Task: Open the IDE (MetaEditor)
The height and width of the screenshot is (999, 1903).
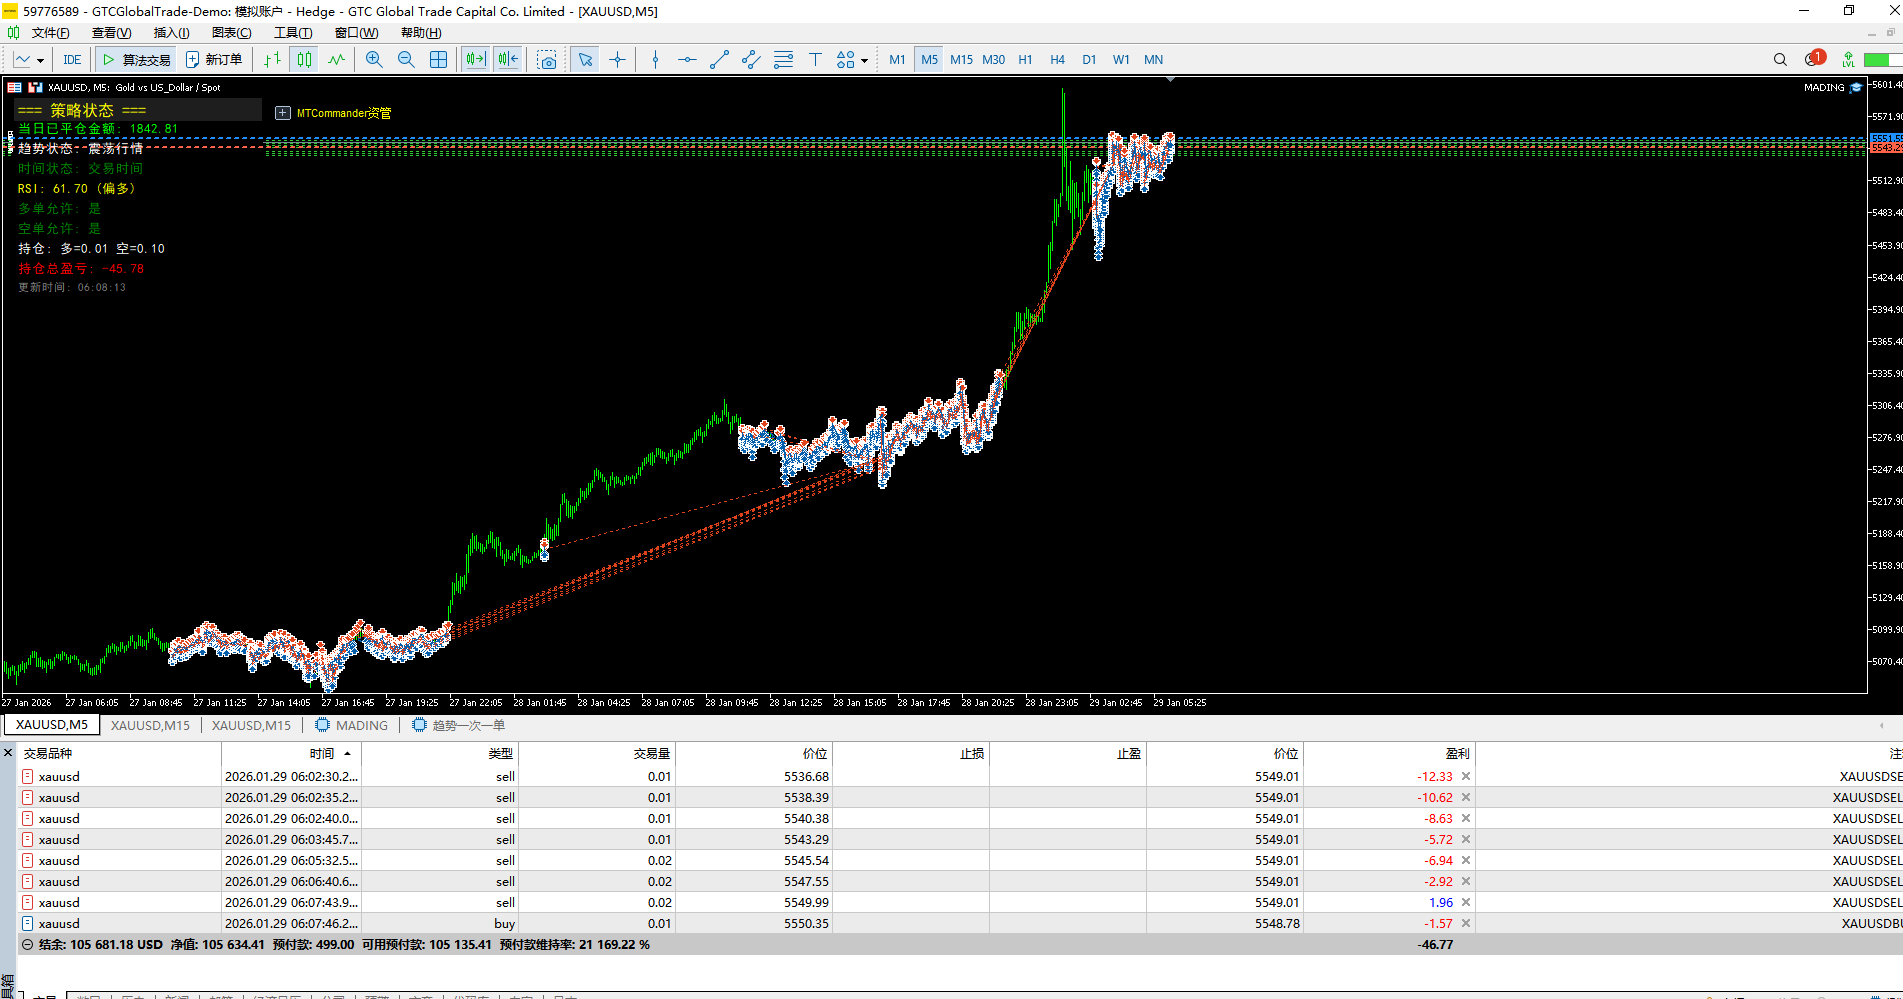Action: [72, 60]
